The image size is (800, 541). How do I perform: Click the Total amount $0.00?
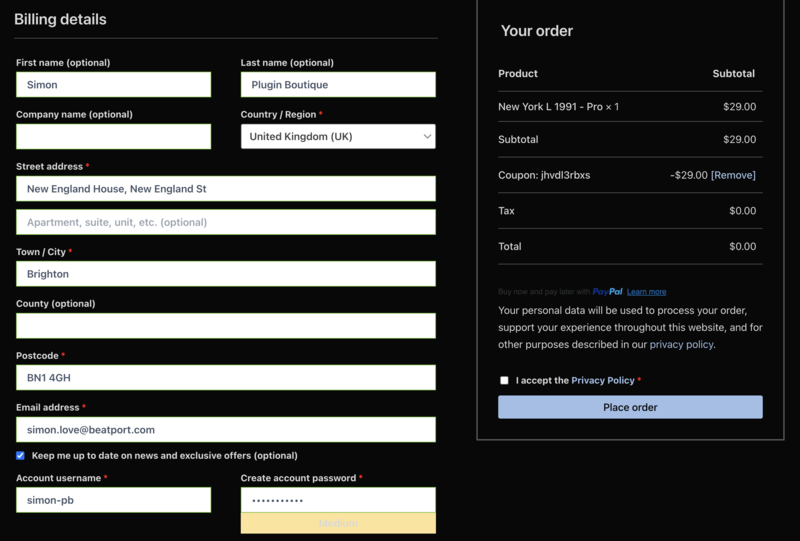pyautogui.click(x=742, y=247)
